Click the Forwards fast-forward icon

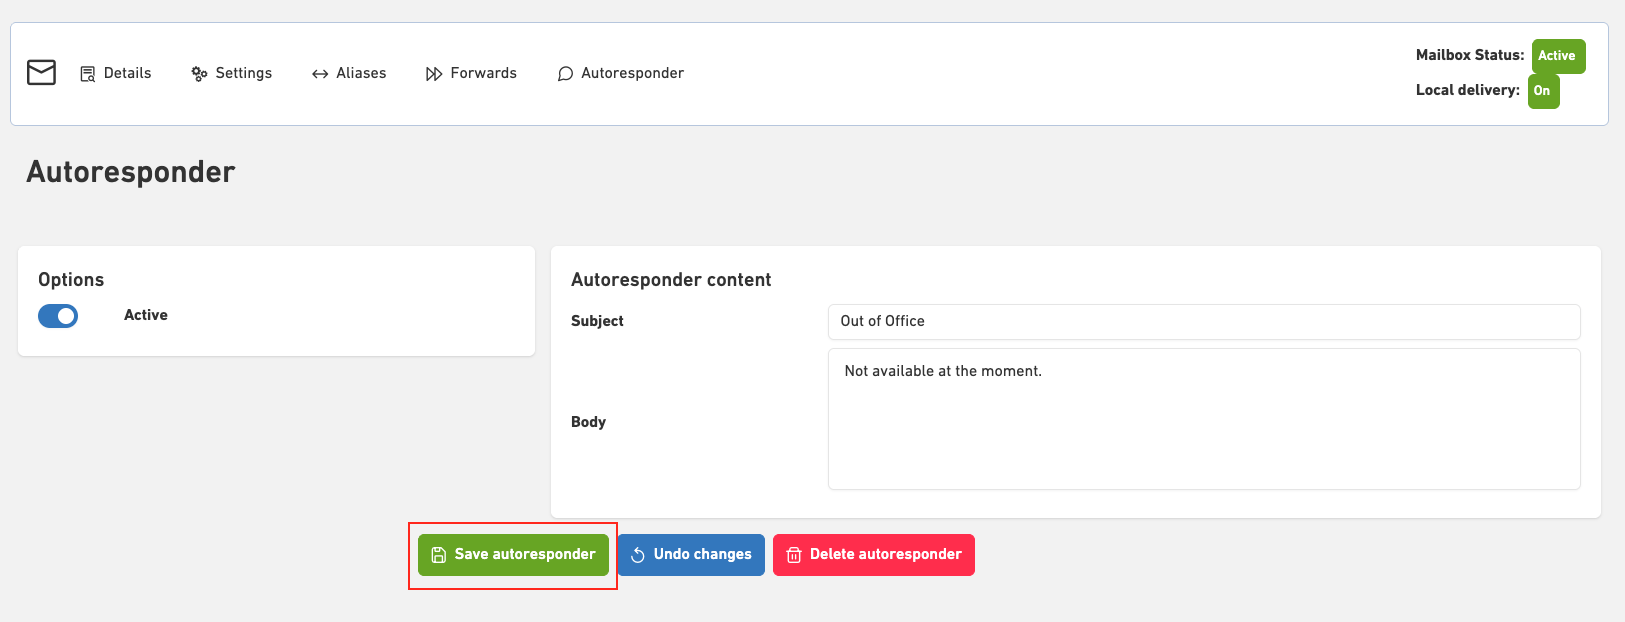click(434, 74)
